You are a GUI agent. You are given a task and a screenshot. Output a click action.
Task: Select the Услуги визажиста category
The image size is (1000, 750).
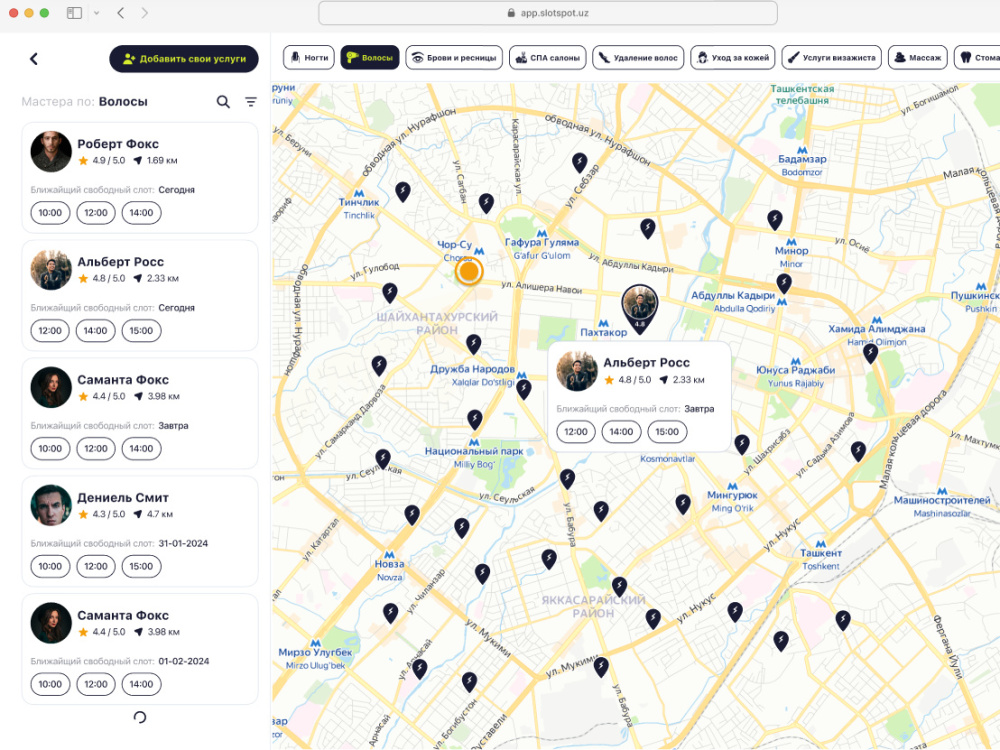click(832, 57)
